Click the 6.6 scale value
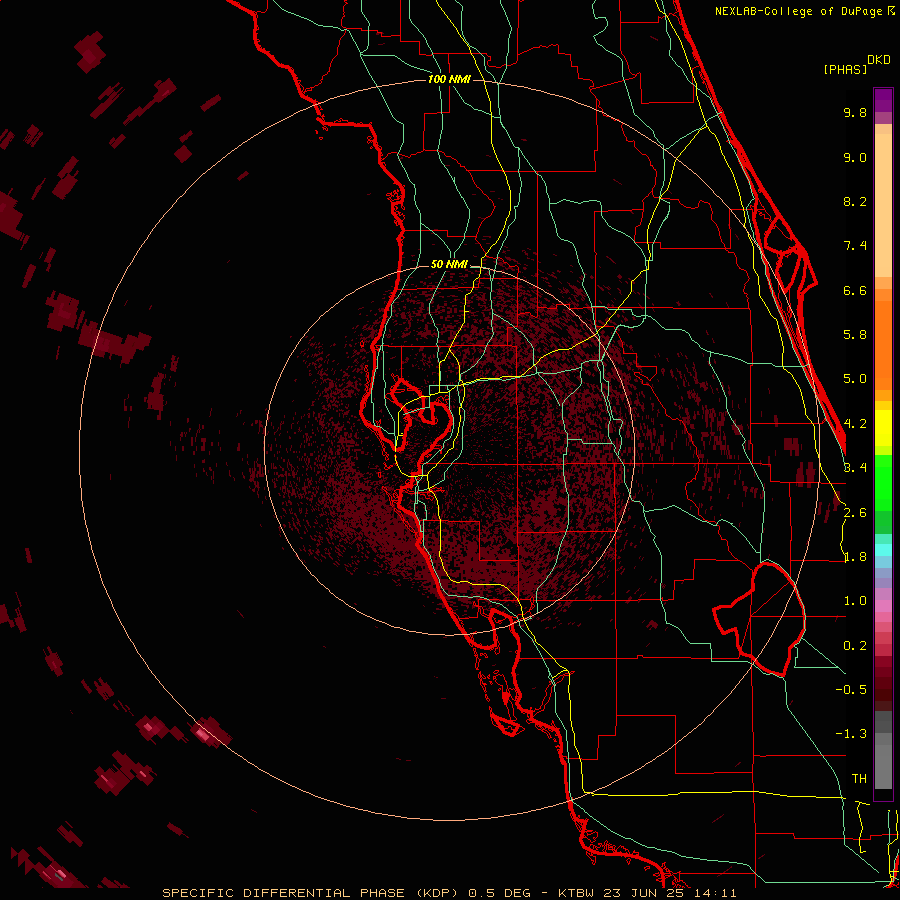This screenshot has height=900, width=900. click(855, 290)
